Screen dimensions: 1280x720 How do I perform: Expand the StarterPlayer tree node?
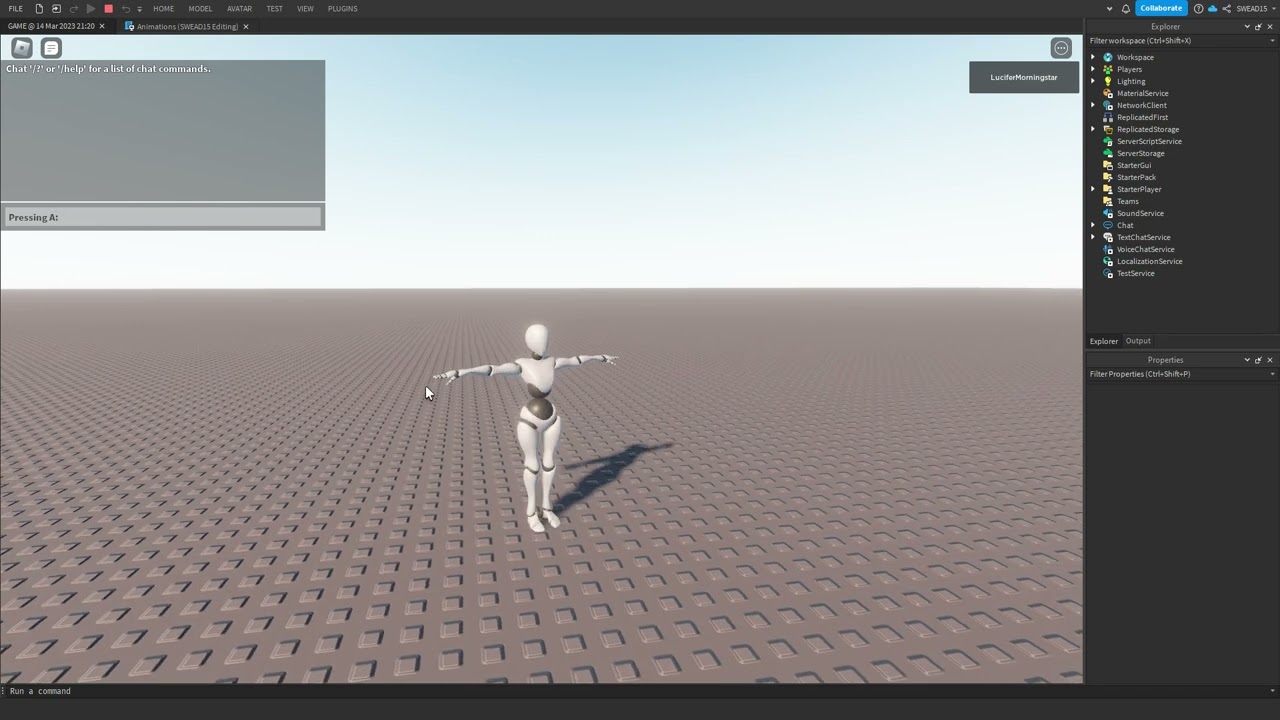click(x=1093, y=189)
